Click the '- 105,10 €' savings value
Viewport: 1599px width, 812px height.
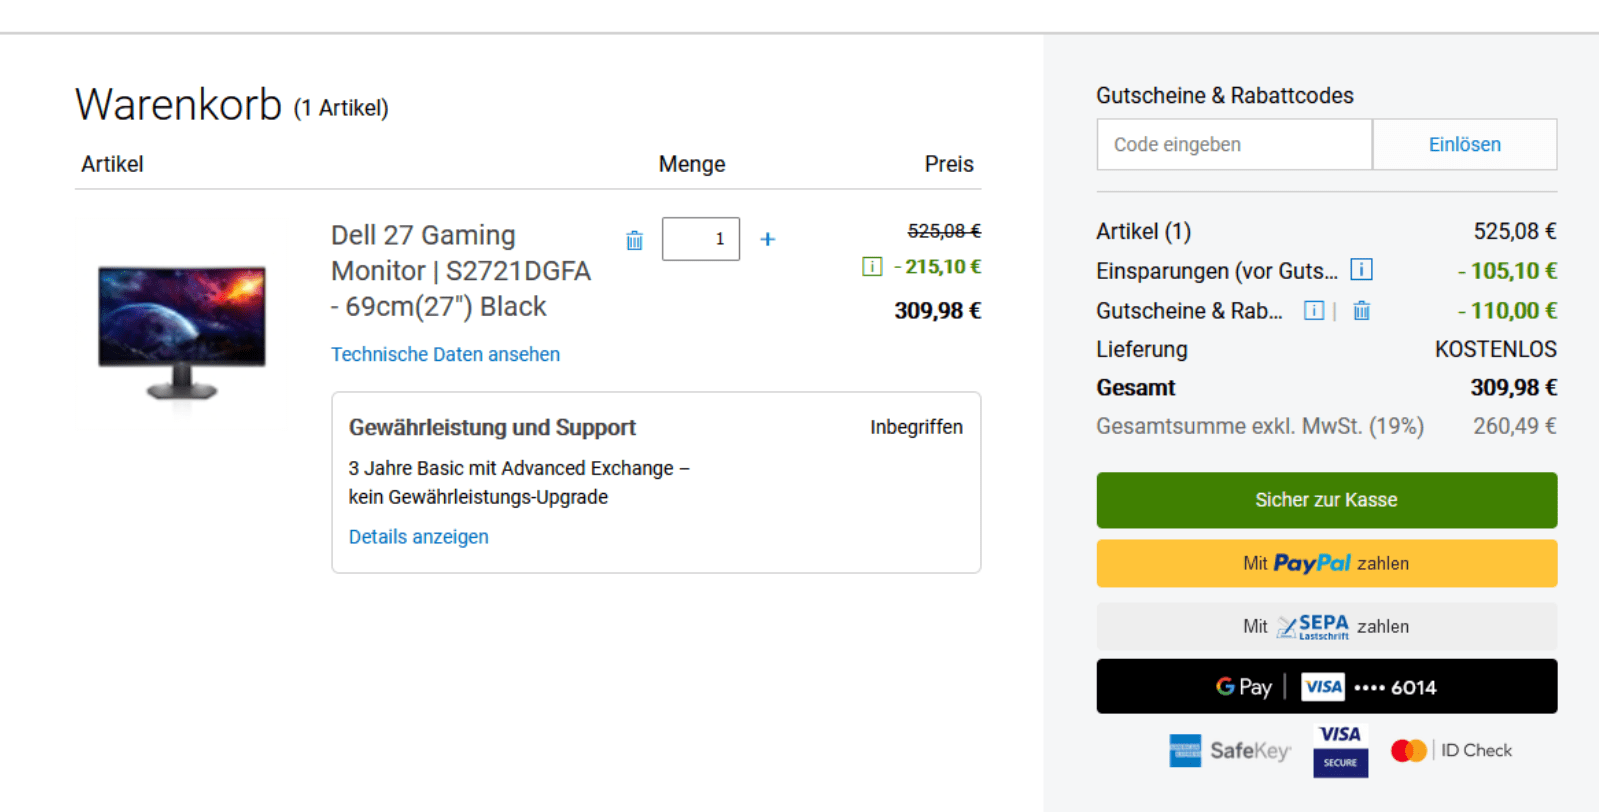click(1507, 271)
